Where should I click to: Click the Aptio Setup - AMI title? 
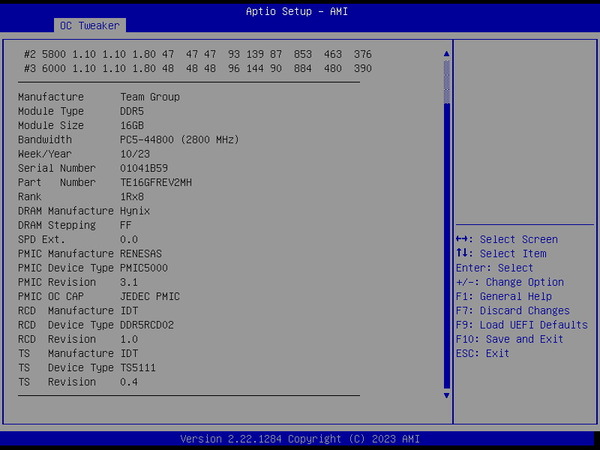(x=297, y=11)
